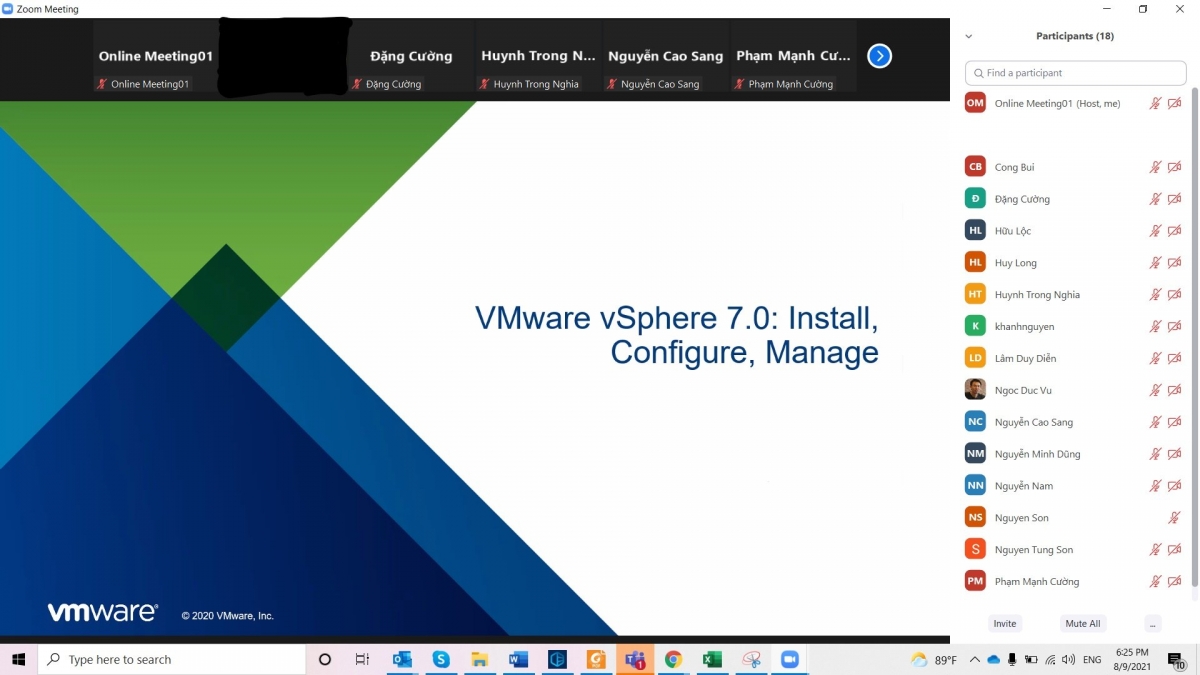
Task: Collapse the Participants panel chevron
Action: coord(968,36)
